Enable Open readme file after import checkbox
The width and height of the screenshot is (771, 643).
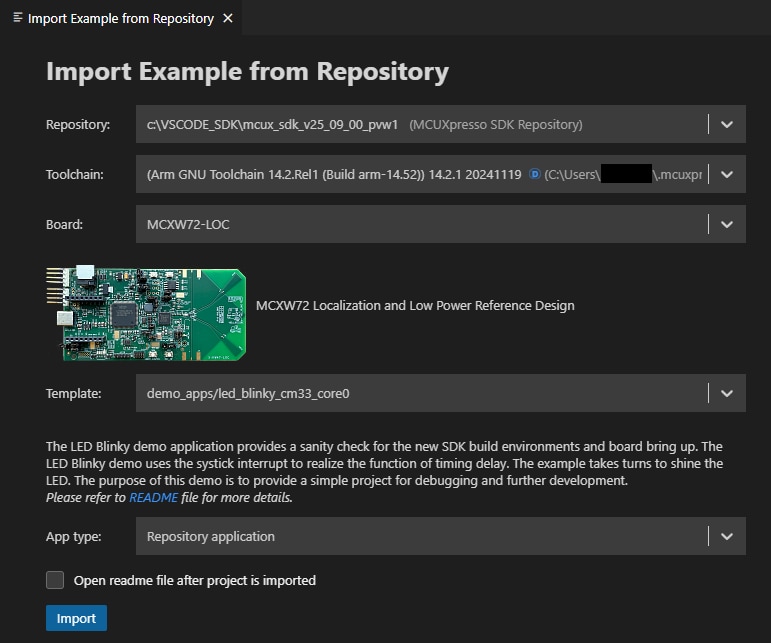point(55,580)
